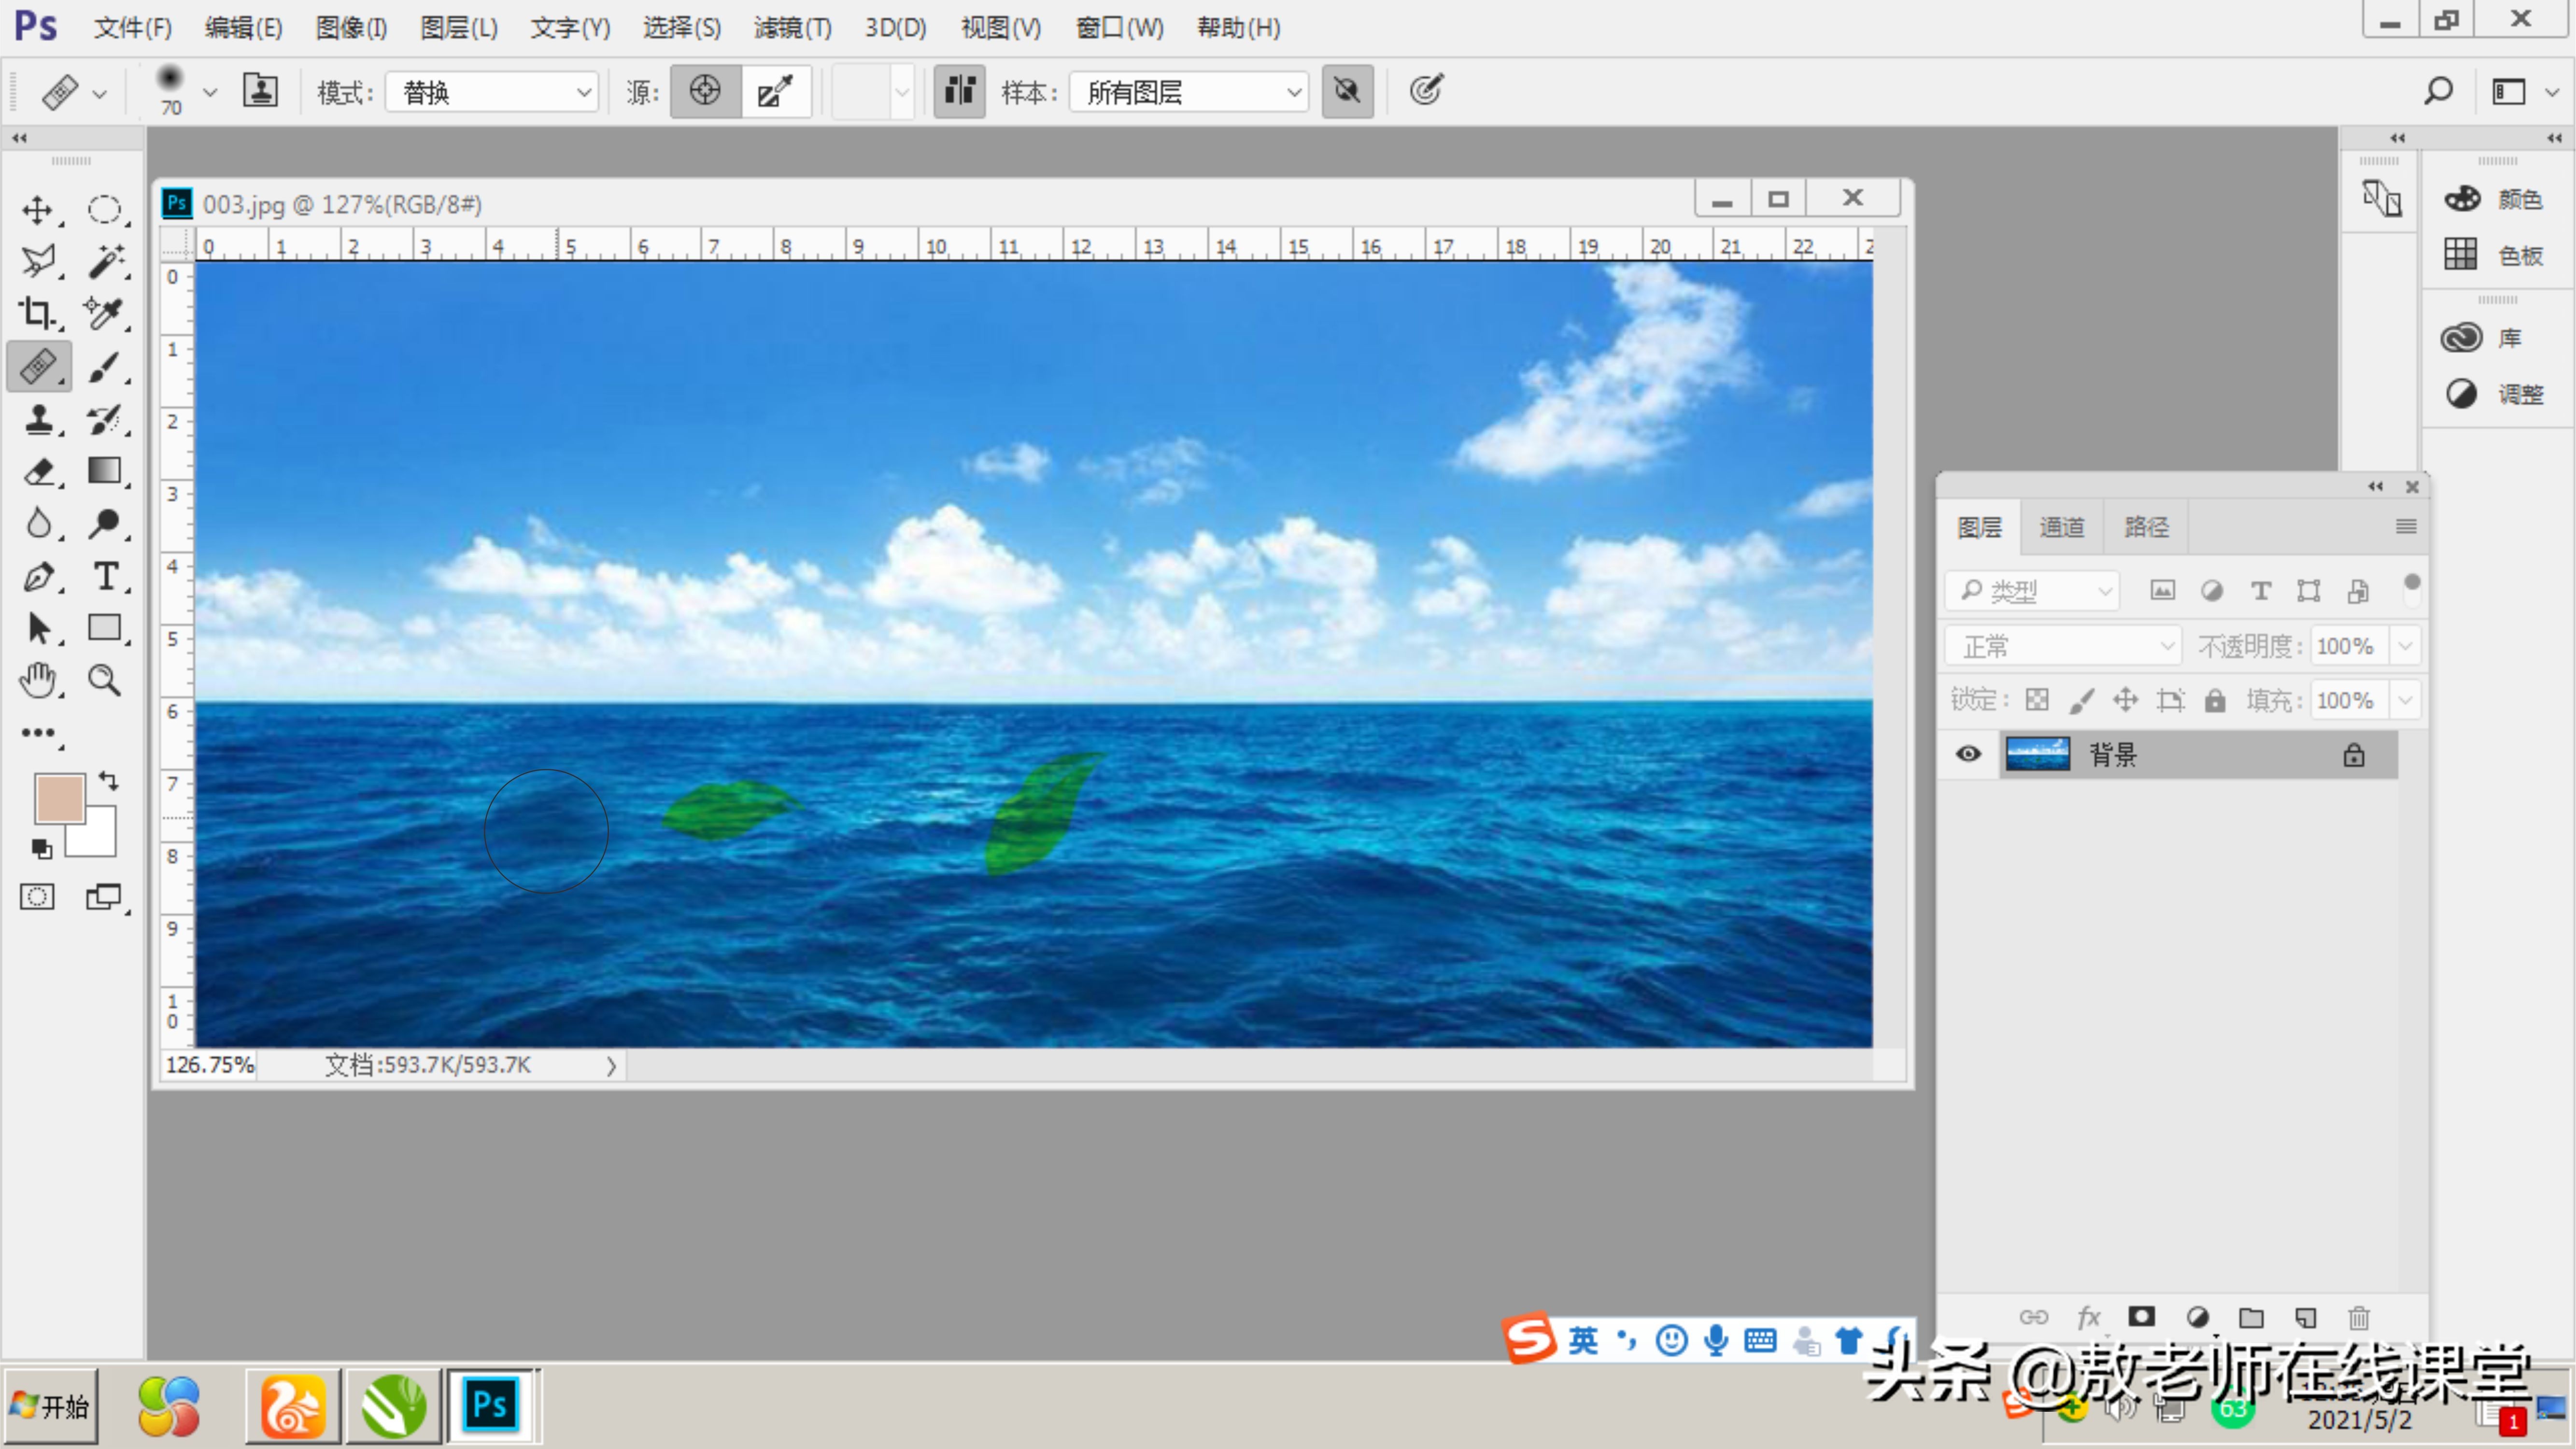Open the 模式 dropdown showing 替换
The height and width of the screenshot is (1449, 2576).
(x=493, y=92)
